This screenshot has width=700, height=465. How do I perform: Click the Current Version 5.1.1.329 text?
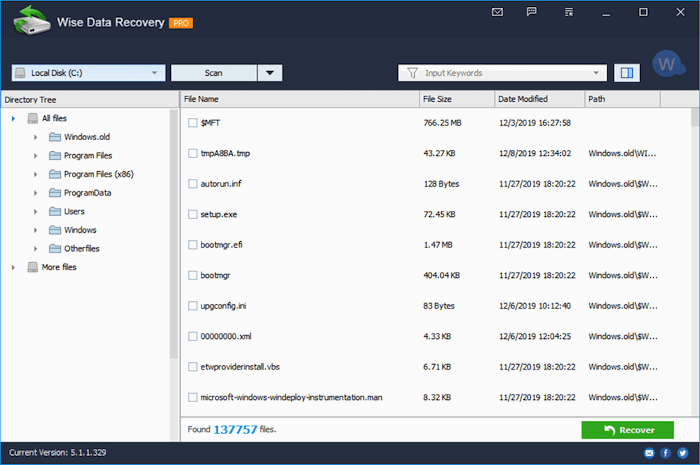tap(58, 453)
